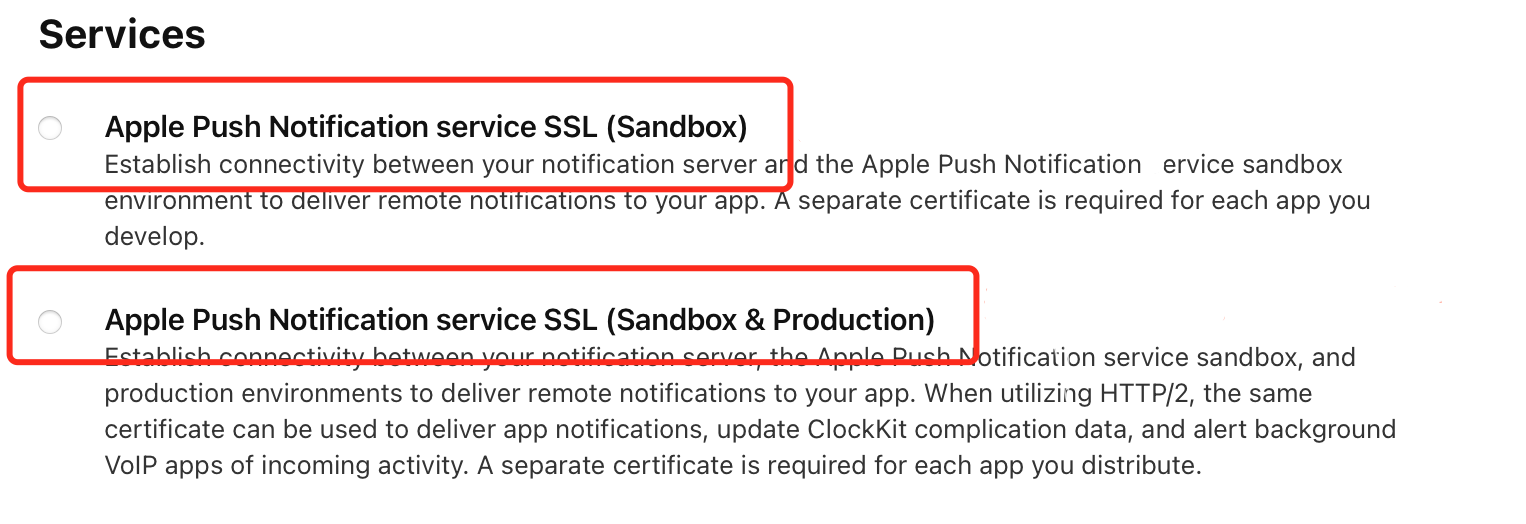
Task: Click the "Apple Push Notification service SSL (Sandbox)" title
Action: [x=426, y=128]
